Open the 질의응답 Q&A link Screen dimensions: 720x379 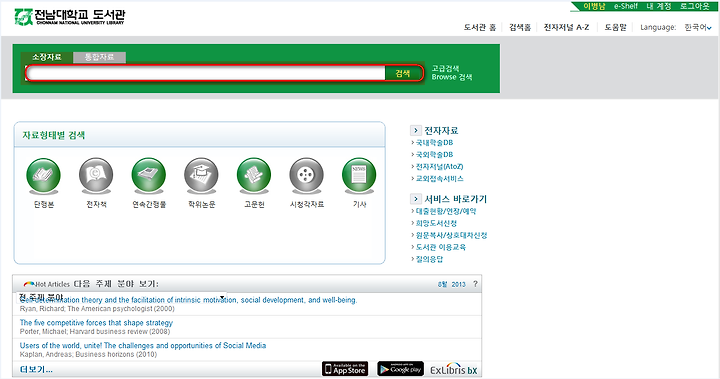click(x=429, y=259)
